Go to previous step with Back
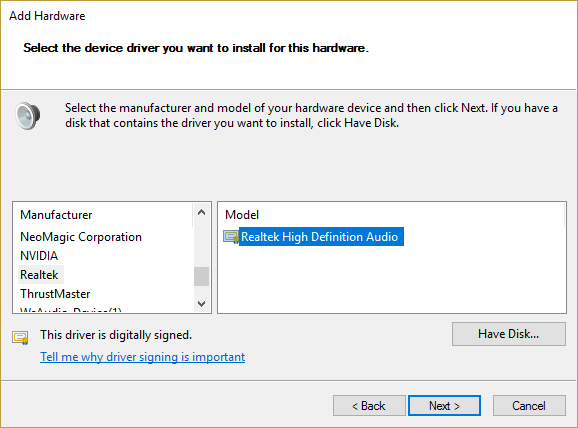The width and height of the screenshot is (578, 428). coord(369,406)
